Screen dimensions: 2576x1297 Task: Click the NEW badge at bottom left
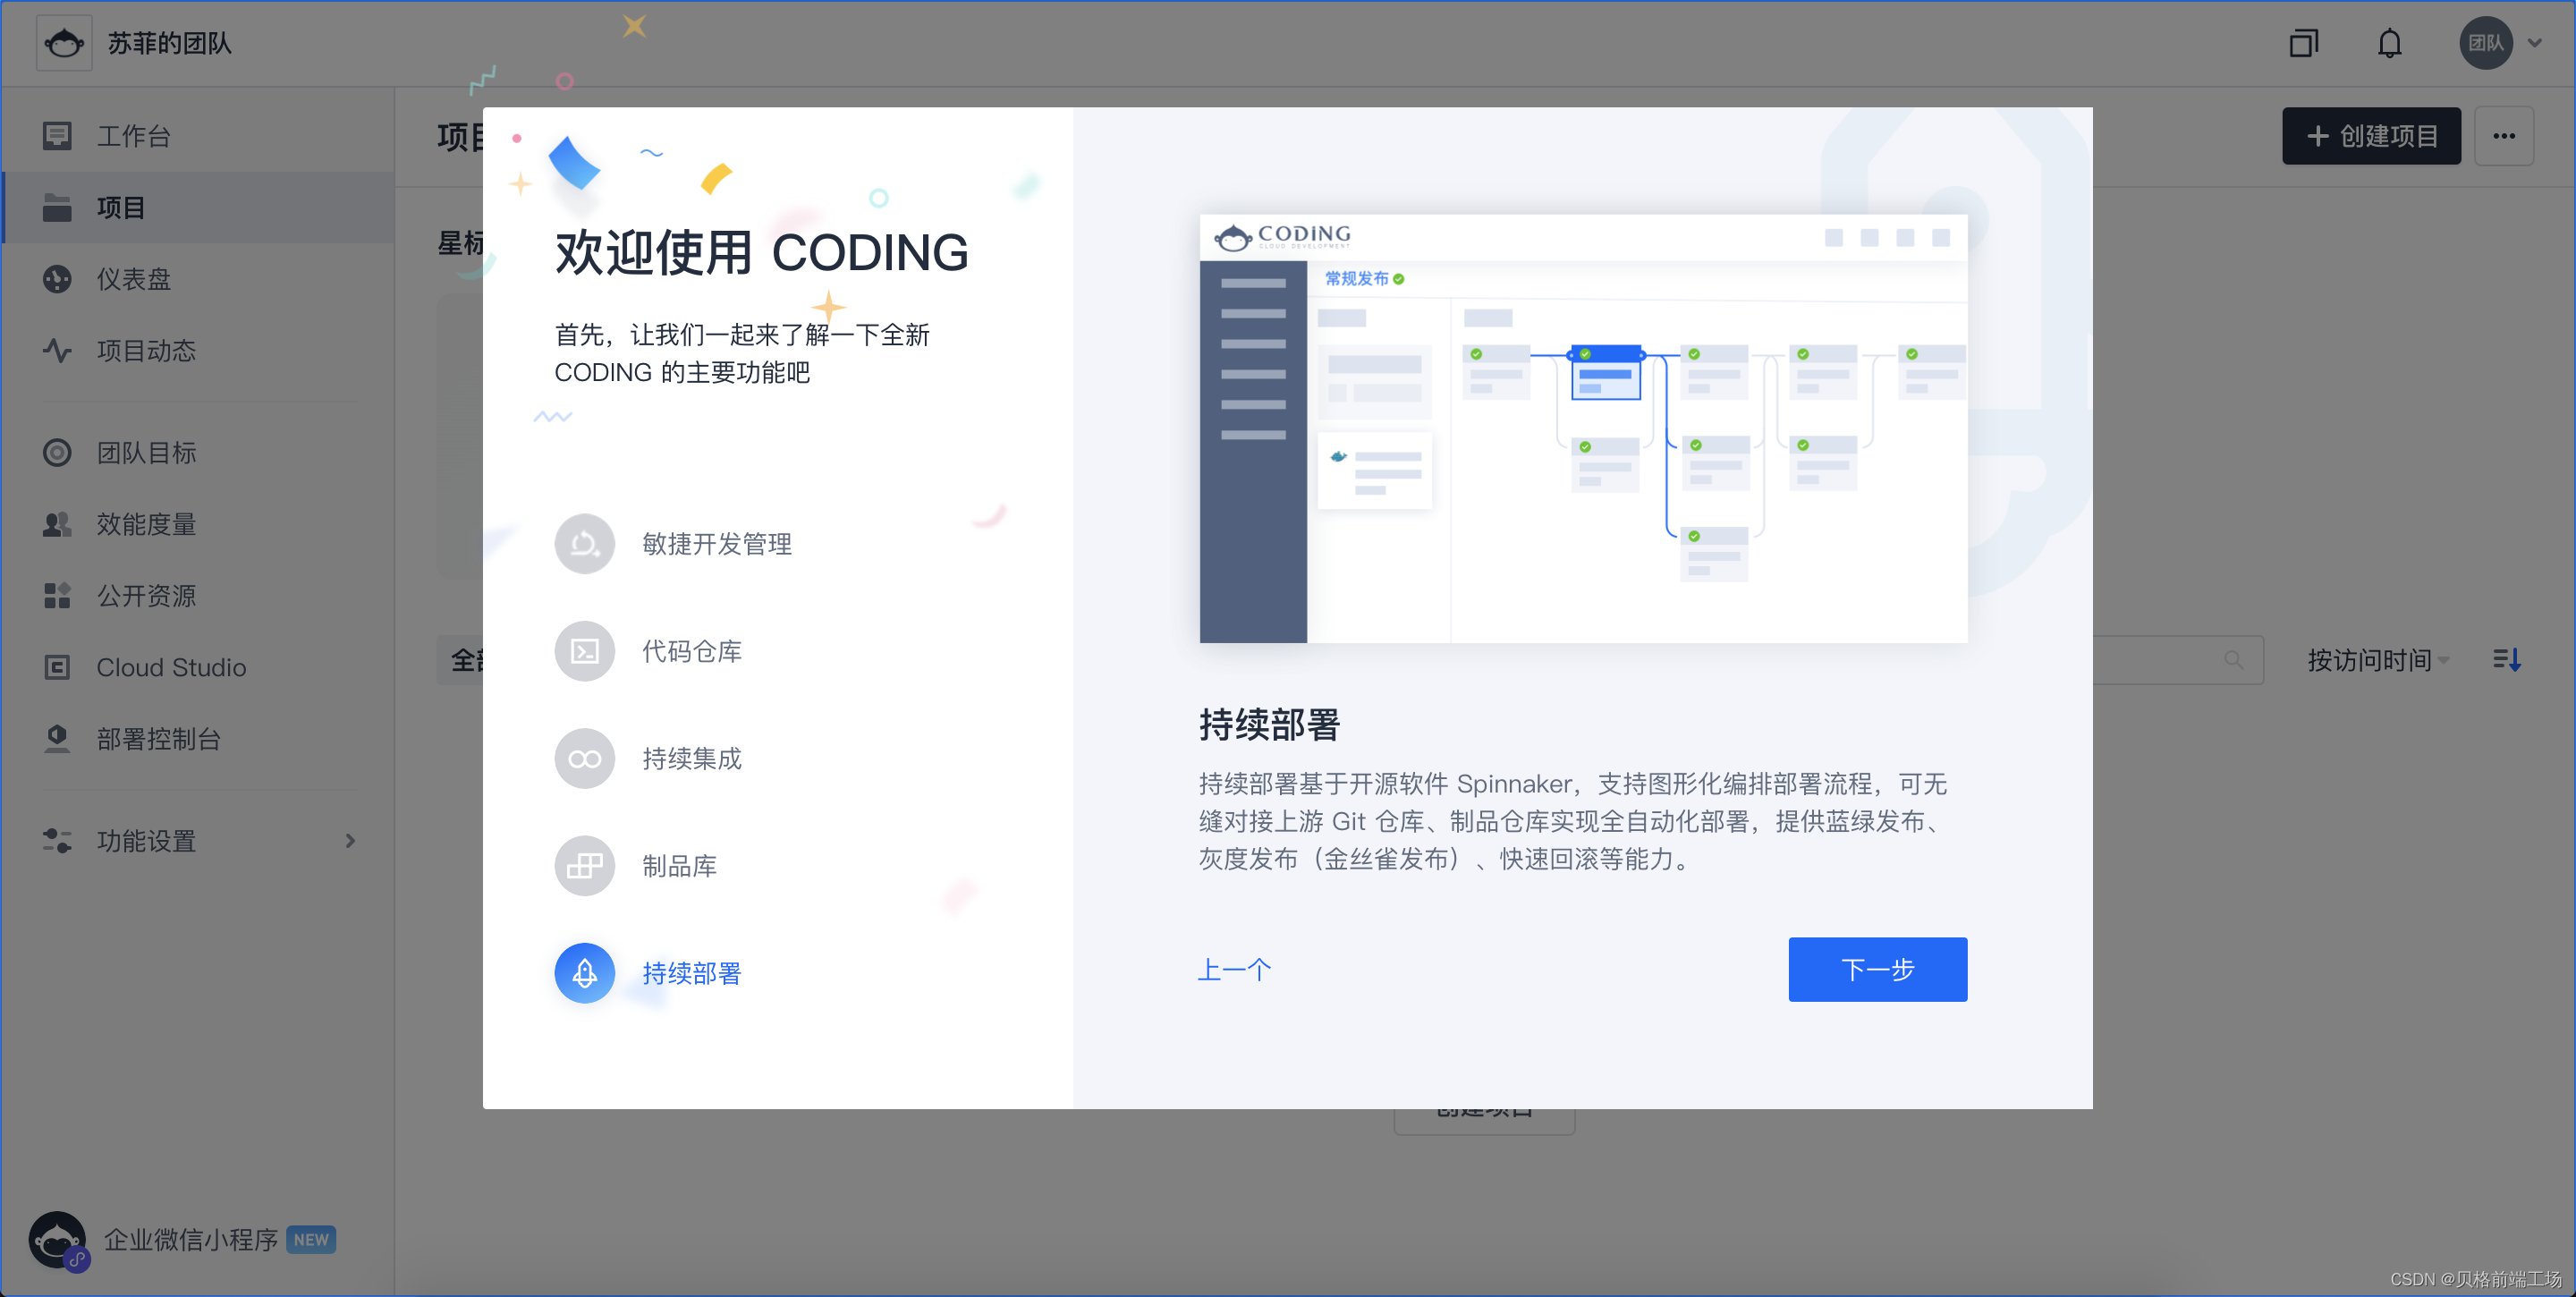[x=311, y=1240]
